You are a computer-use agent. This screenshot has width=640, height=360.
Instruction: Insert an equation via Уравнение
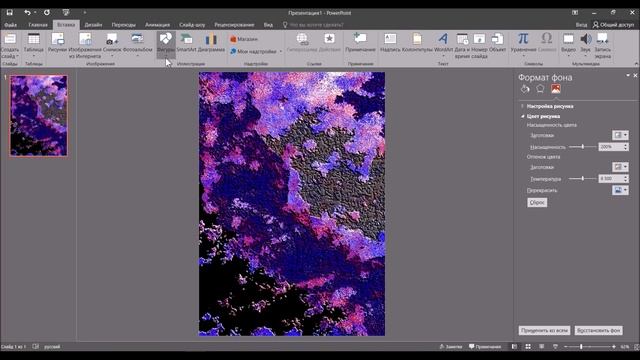(523, 45)
